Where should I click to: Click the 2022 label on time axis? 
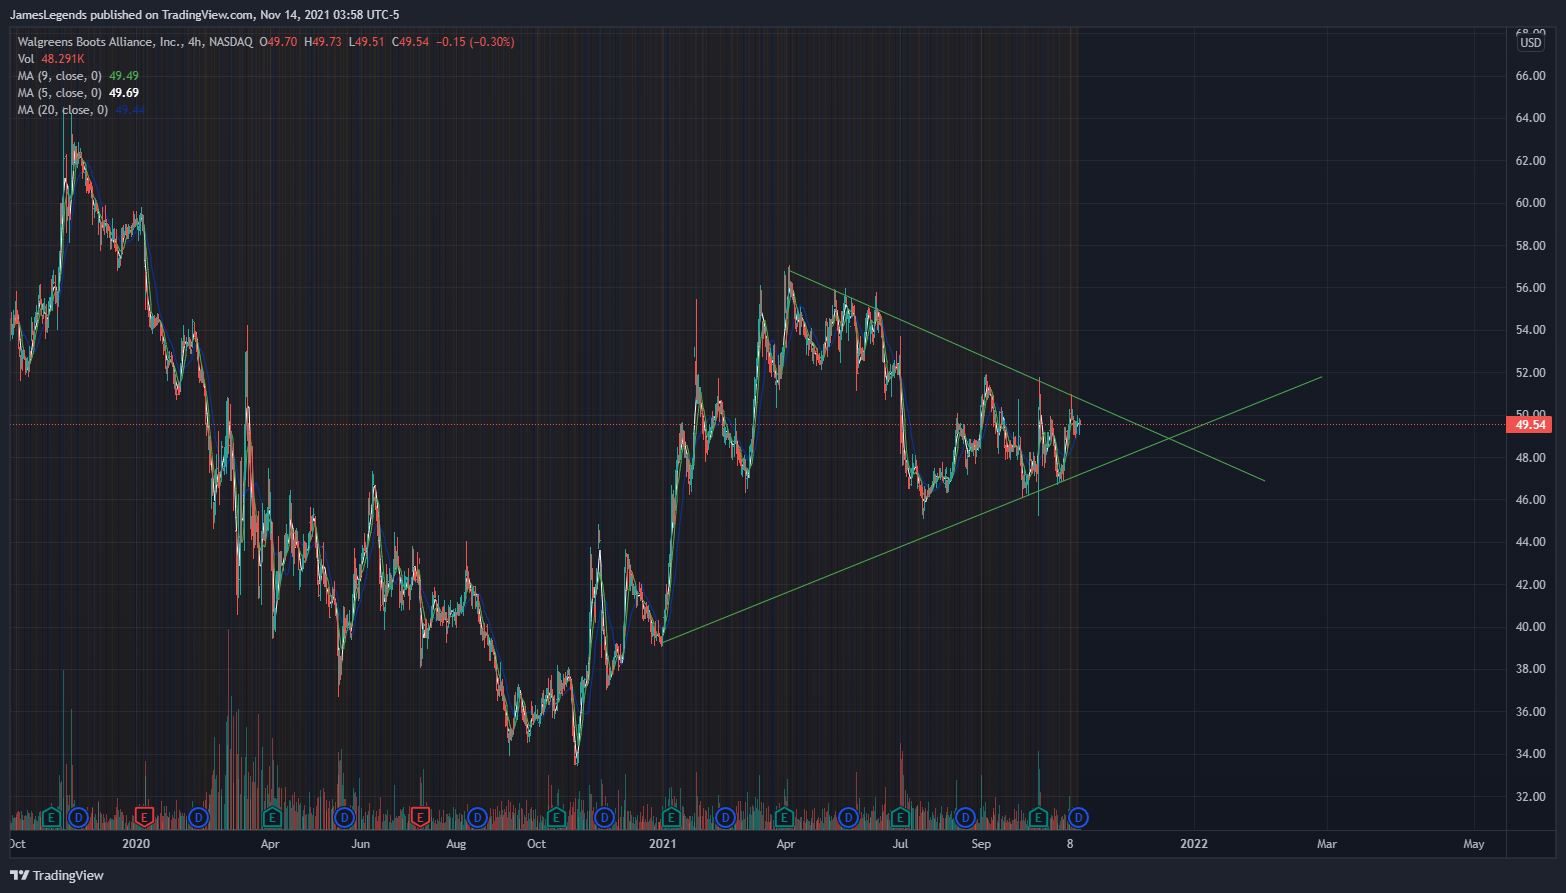tap(1194, 844)
